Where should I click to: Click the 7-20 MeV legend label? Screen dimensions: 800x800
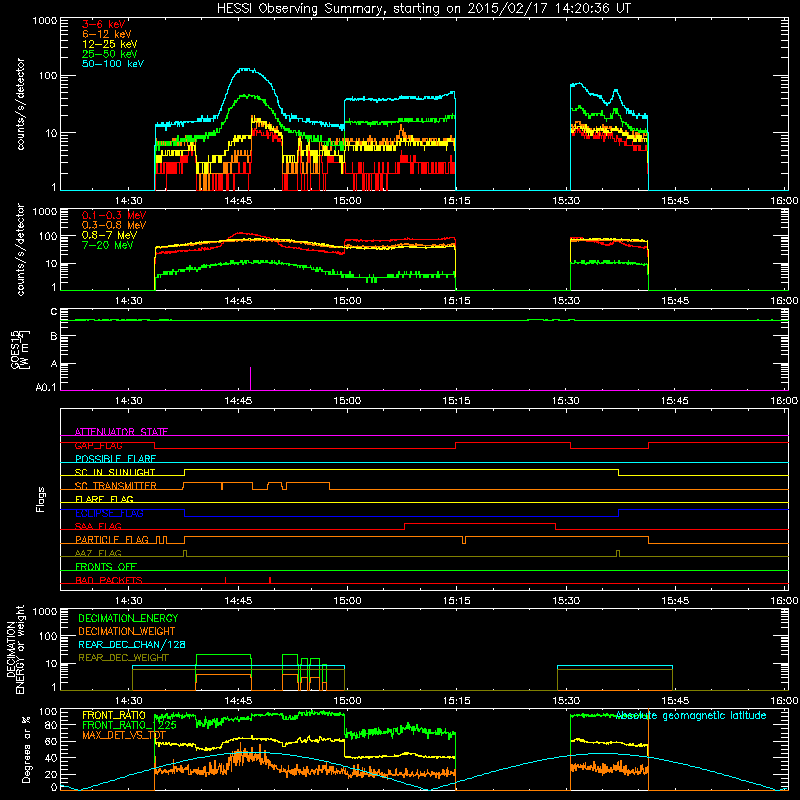[108, 245]
